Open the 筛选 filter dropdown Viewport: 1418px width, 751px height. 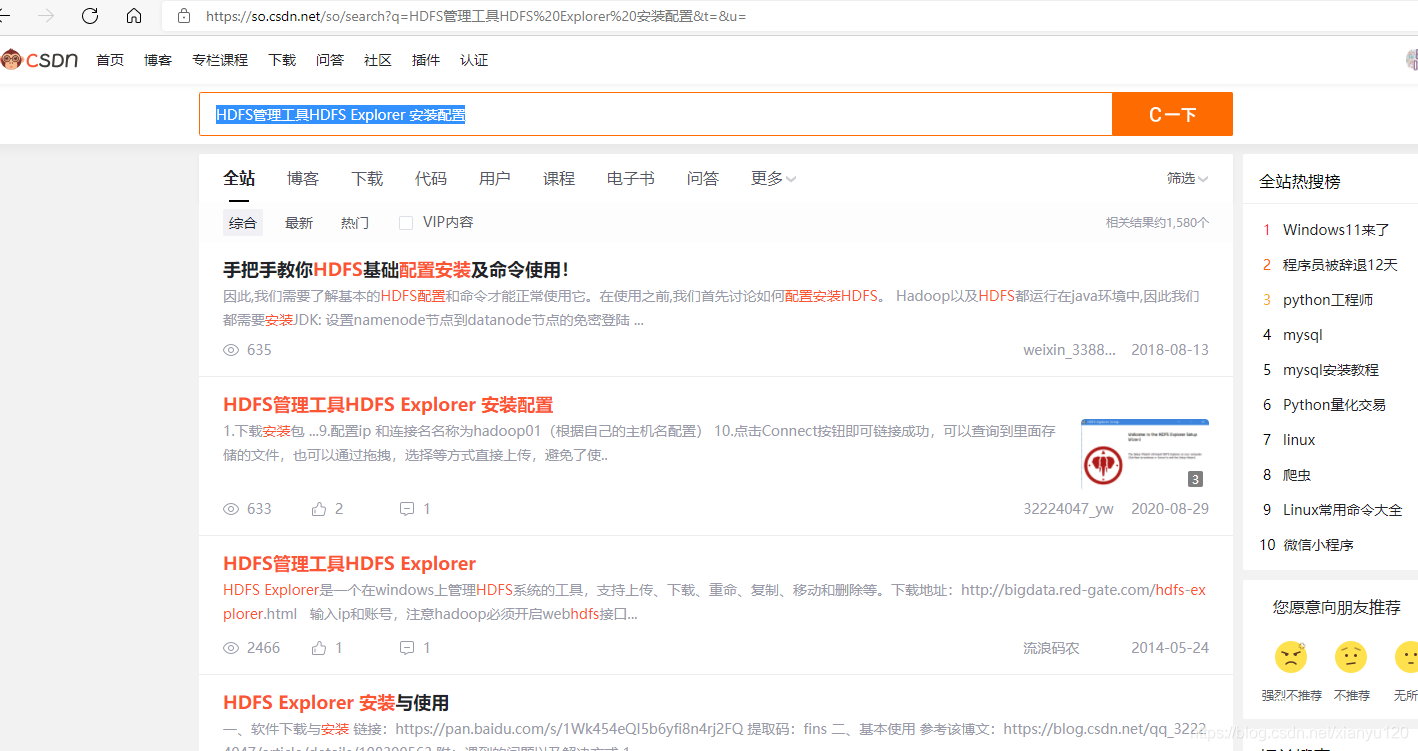click(1188, 178)
